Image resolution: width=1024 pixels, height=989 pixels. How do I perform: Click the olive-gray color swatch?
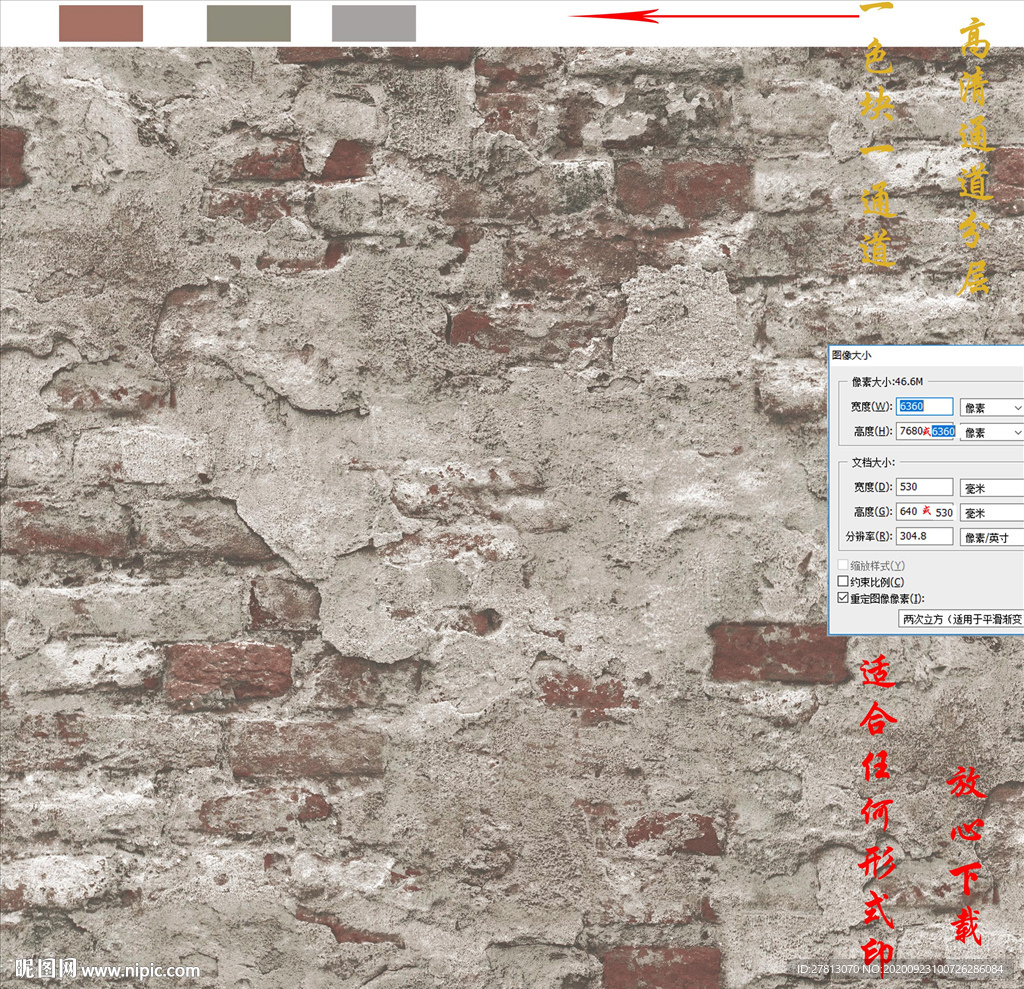click(249, 24)
